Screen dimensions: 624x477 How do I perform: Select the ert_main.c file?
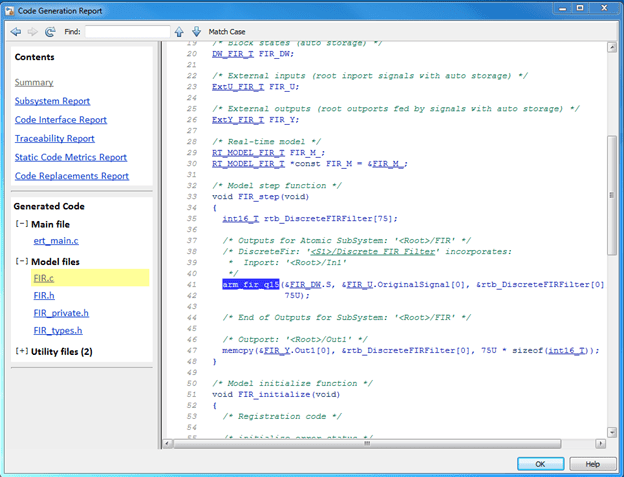(x=56, y=241)
